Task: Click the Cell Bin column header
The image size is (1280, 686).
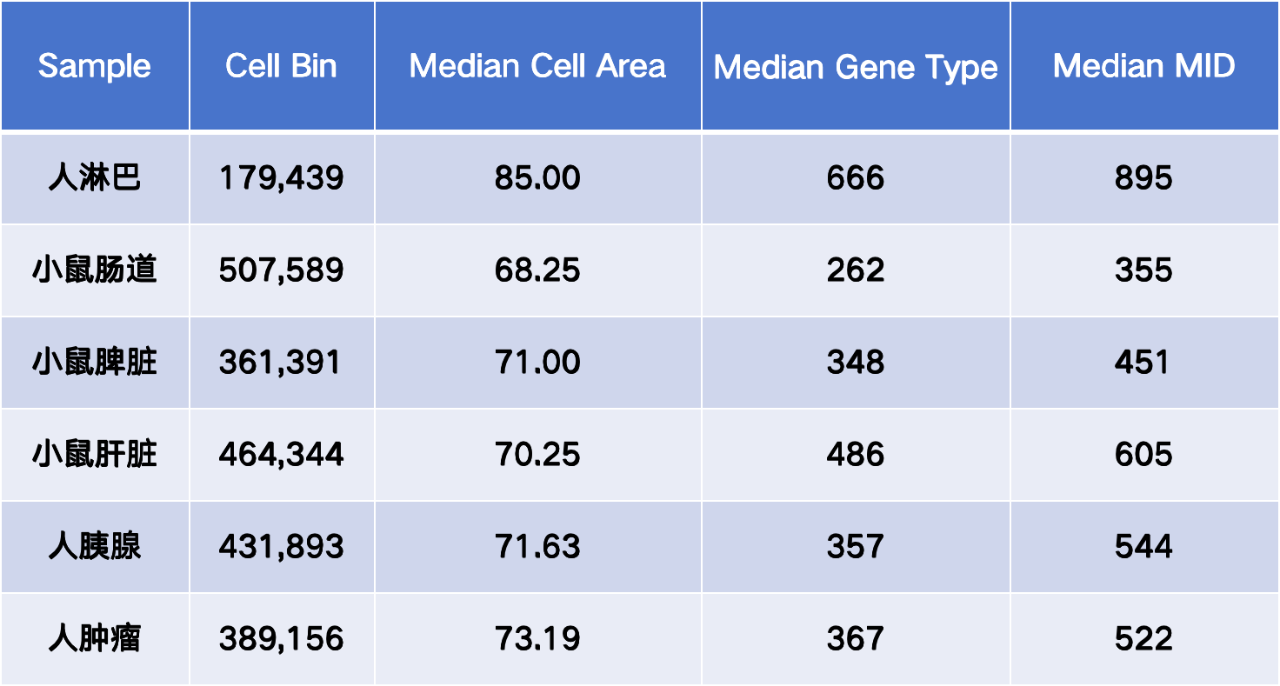Action: click(x=281, y=67)
